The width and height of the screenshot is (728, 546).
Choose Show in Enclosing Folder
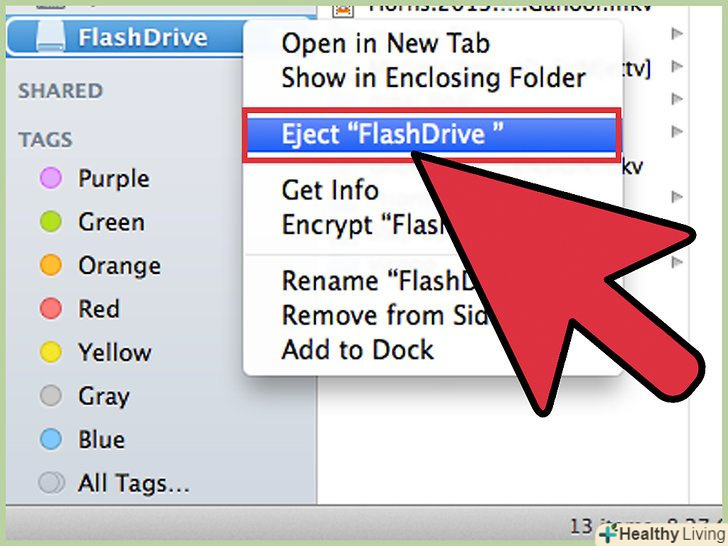(433, 78)
